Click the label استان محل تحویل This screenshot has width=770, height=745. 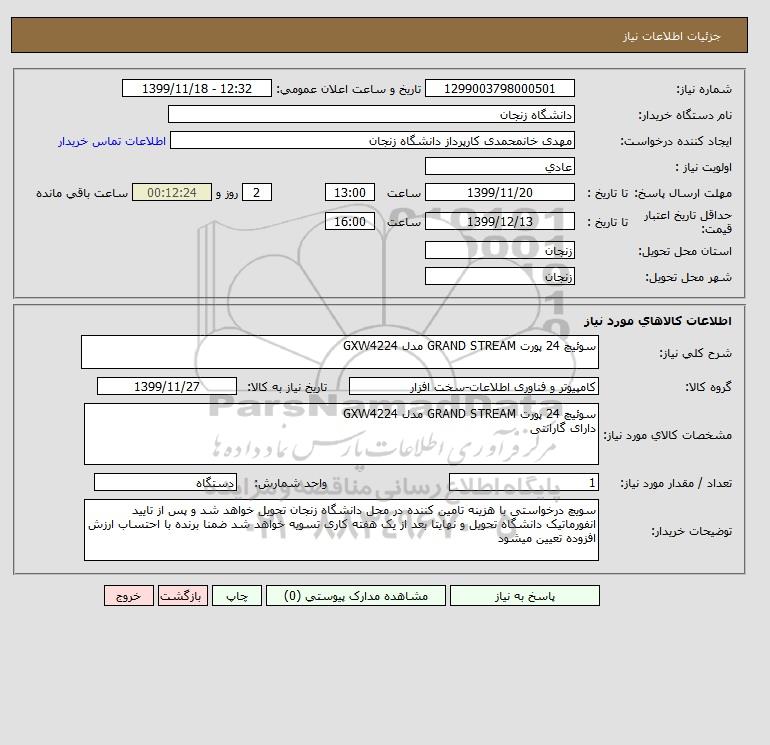[x=685, y=251]
